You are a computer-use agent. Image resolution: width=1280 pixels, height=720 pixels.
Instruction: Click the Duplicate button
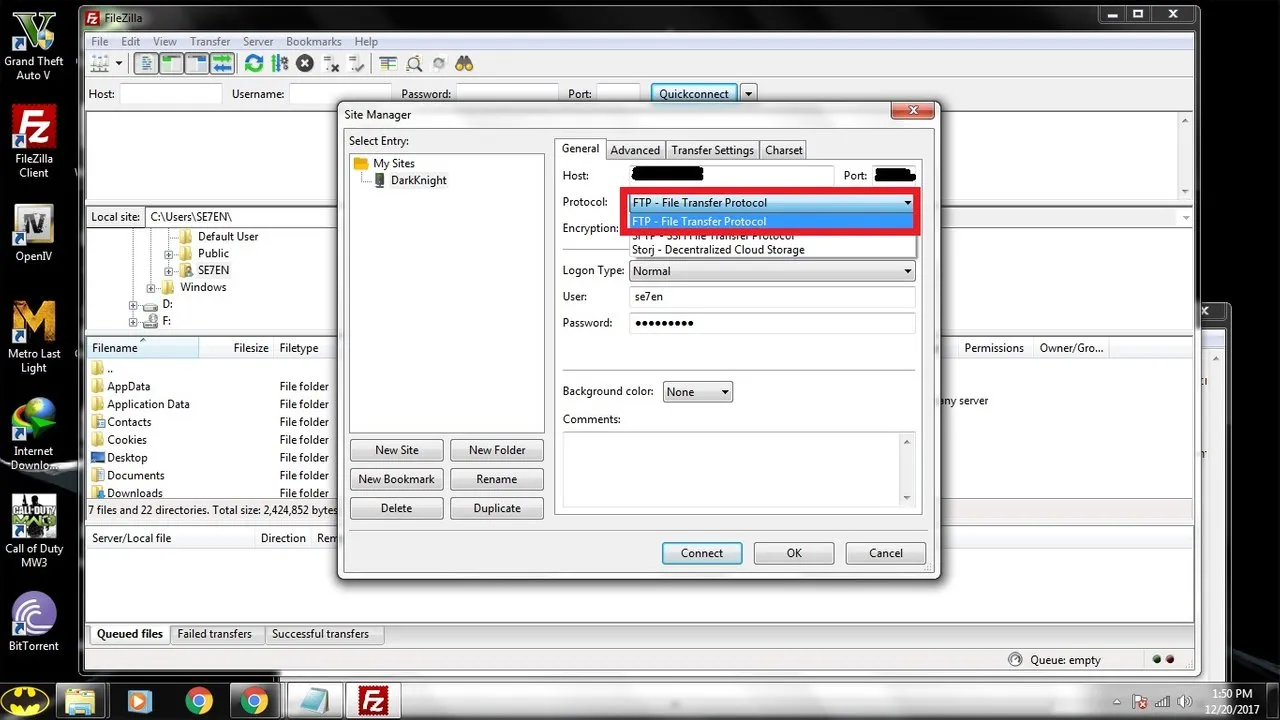coord(497,508)
